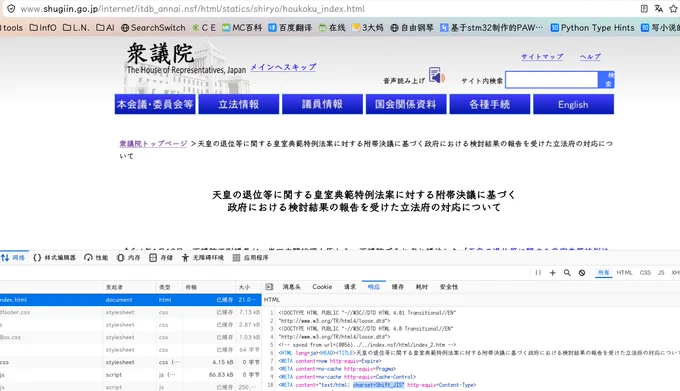This screenshot has height=391, width=680.
Task: Open the Cookie details tab
Action: [322, 287]
